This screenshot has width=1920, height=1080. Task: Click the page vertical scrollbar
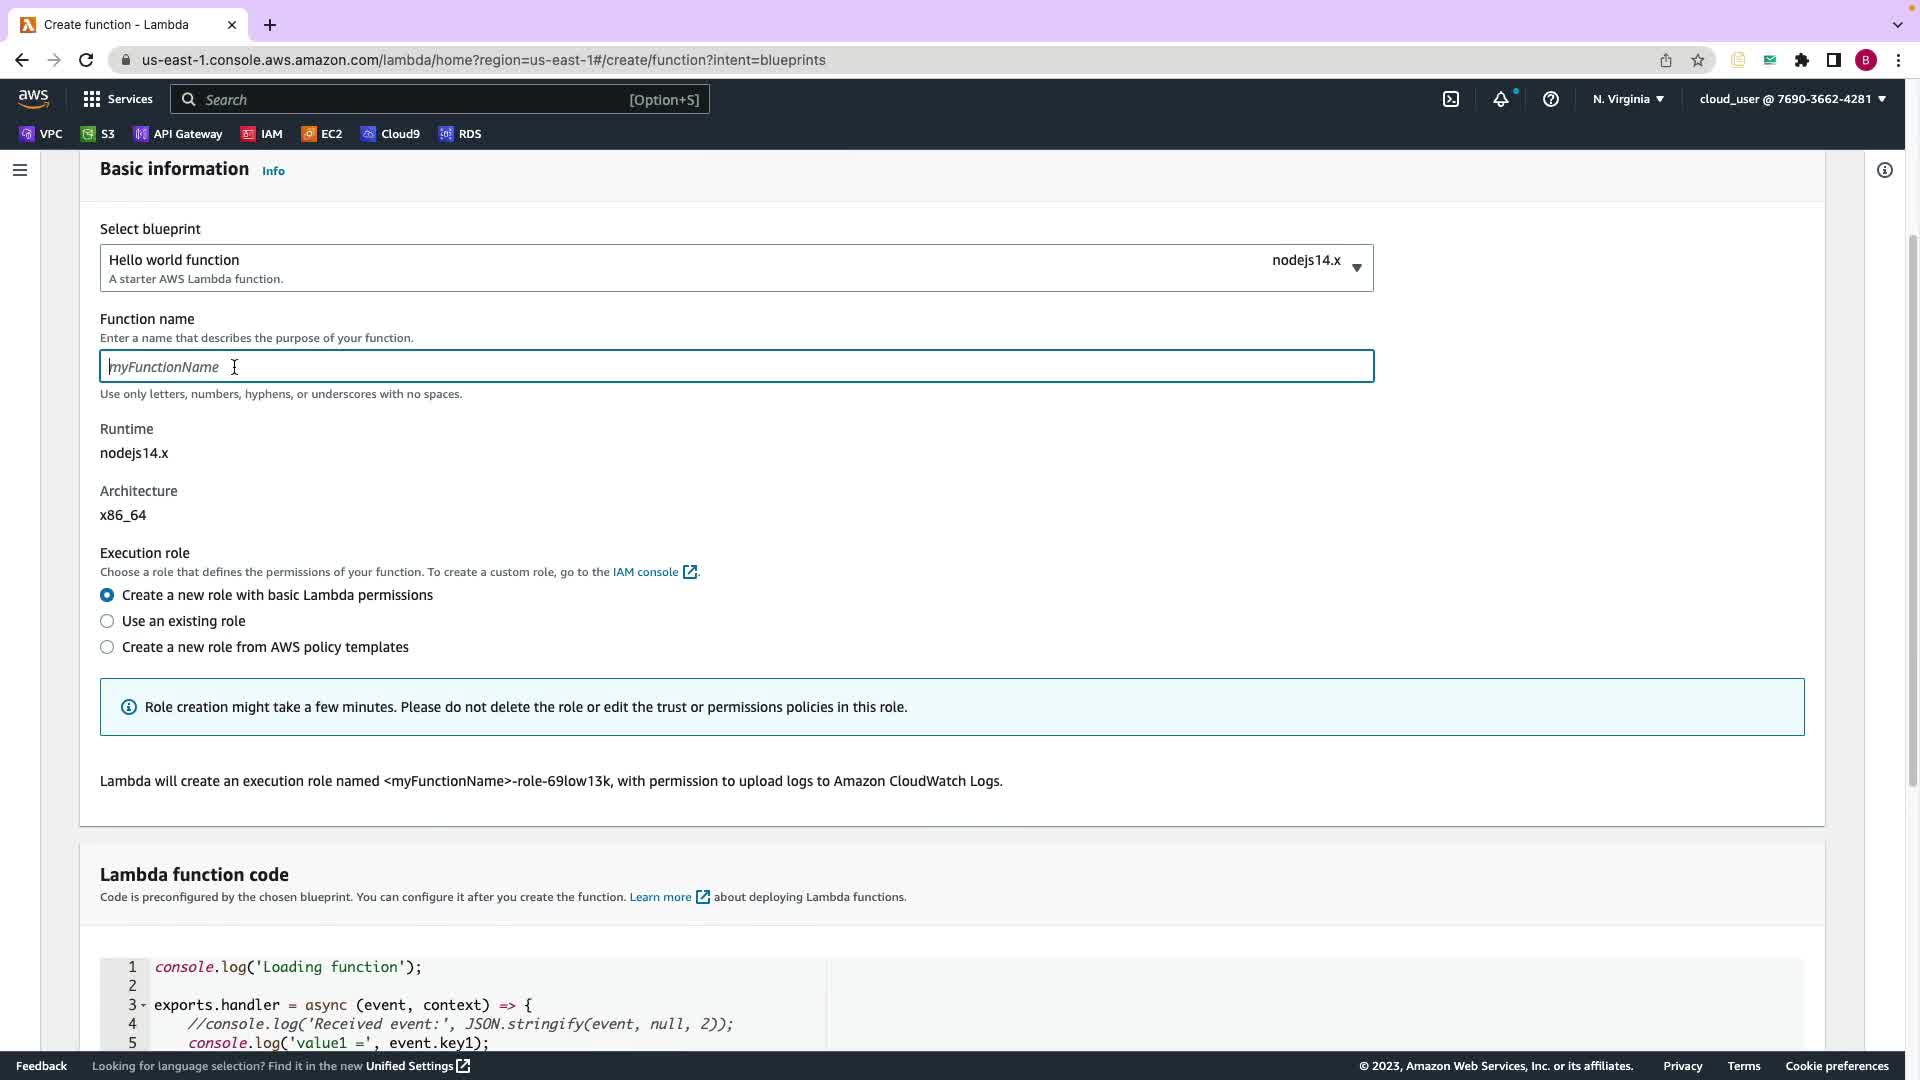coord(1913,510)
